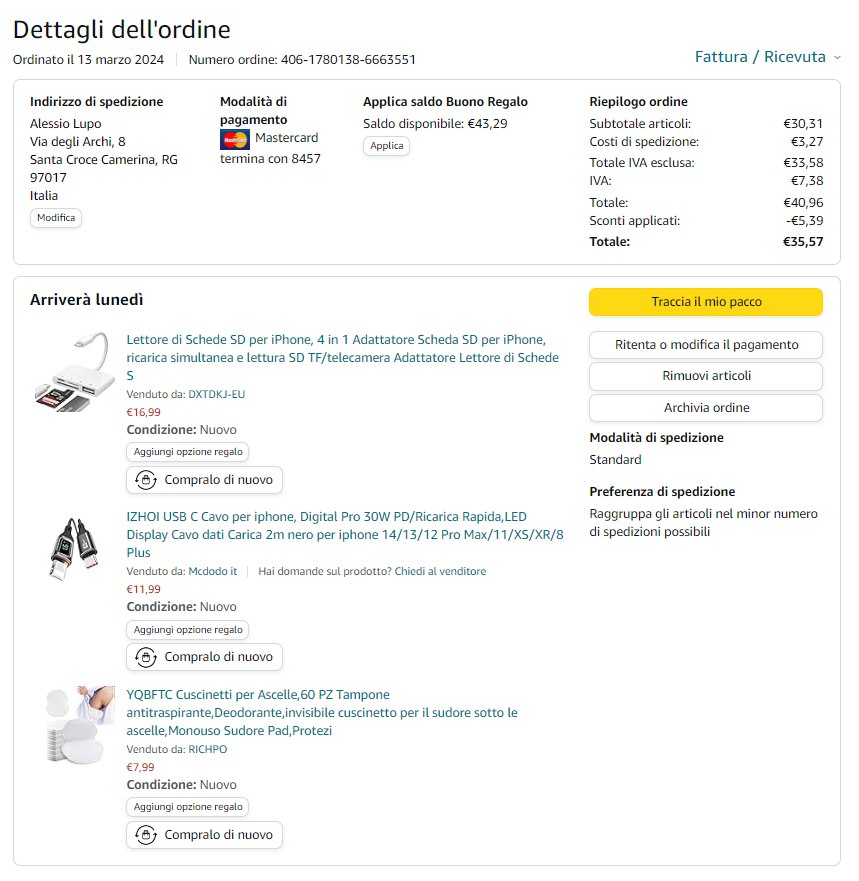This screenshot has height=881, width=859.
Task: Click the Mastercard payment logo icon
Action: (235, 139)
